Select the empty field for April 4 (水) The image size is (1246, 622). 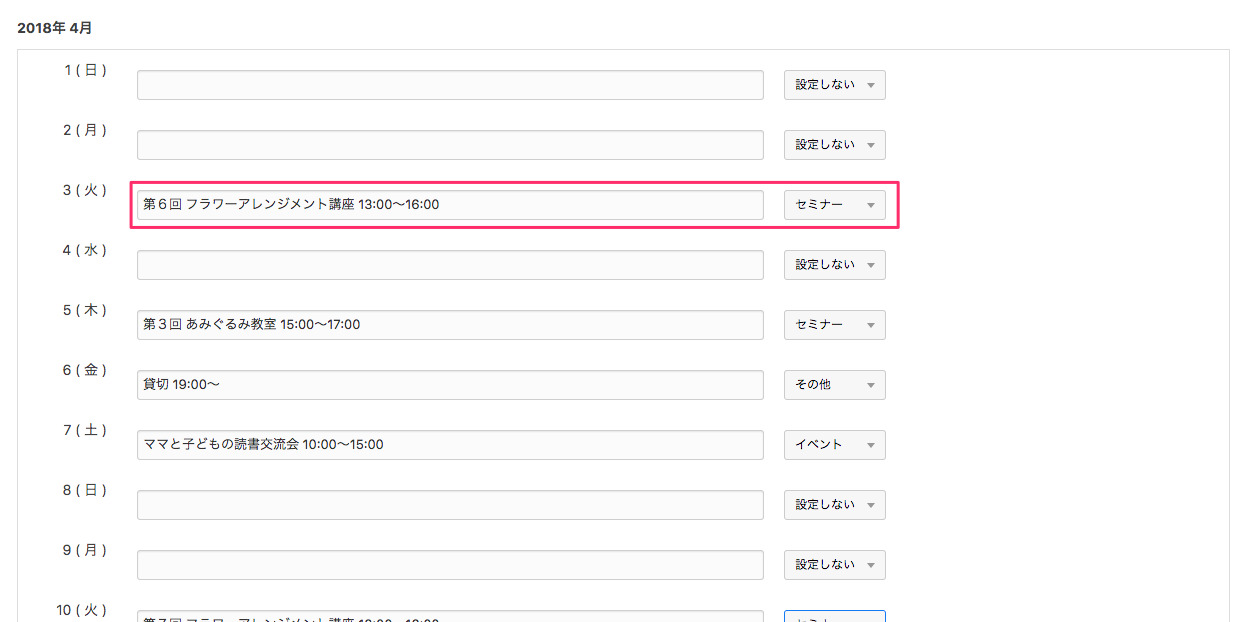pos(450,265)
